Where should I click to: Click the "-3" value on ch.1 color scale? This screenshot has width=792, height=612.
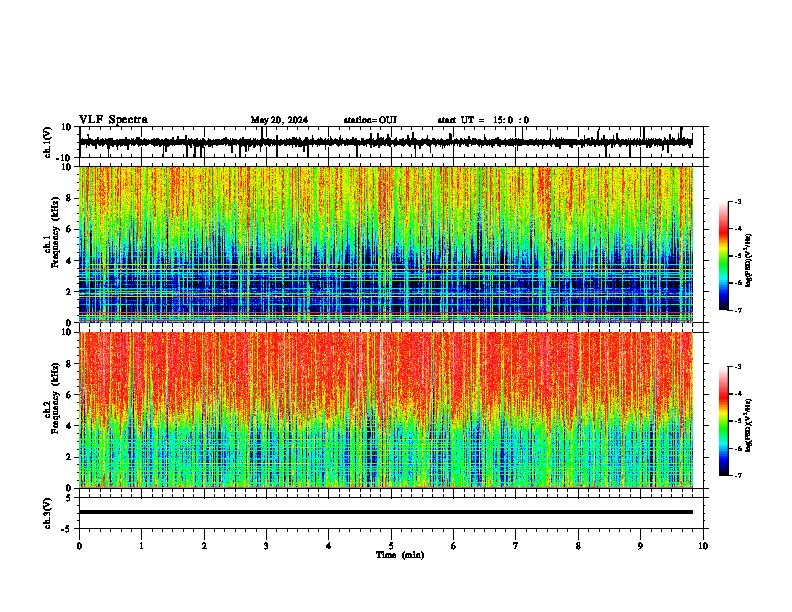pos(738,202)
